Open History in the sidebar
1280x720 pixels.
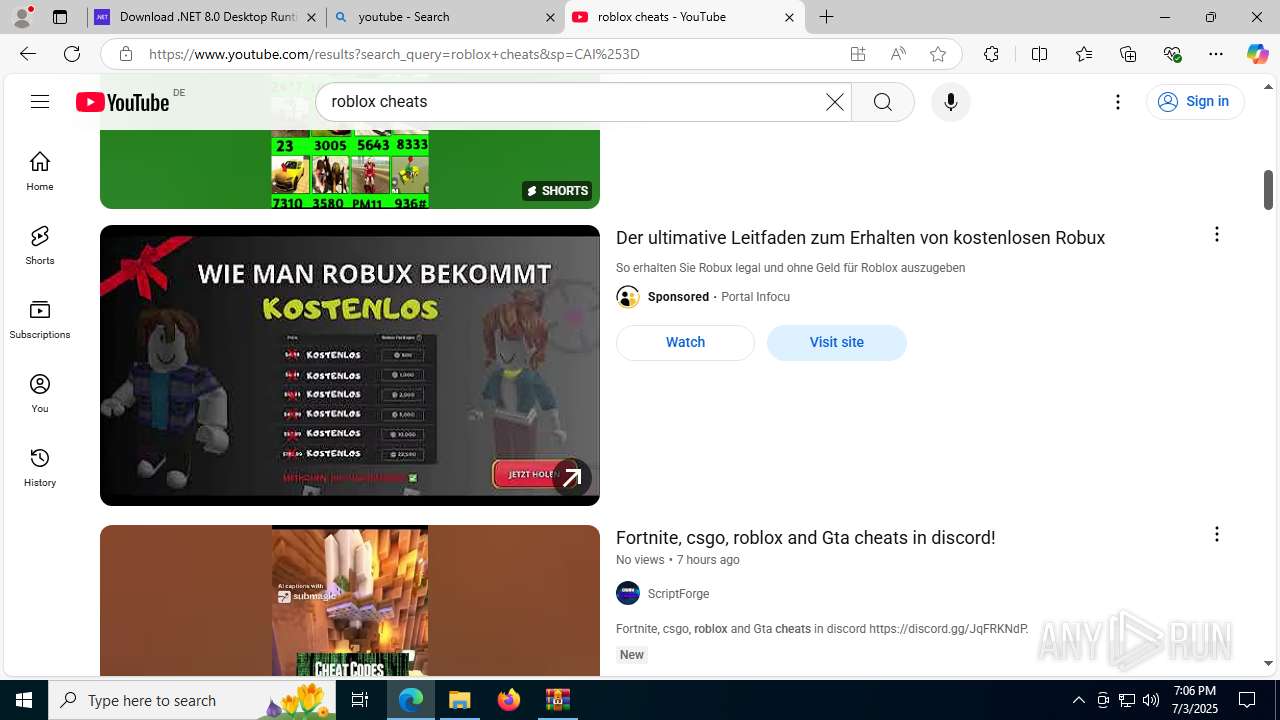pyautogui.click(x=40, y=467)
